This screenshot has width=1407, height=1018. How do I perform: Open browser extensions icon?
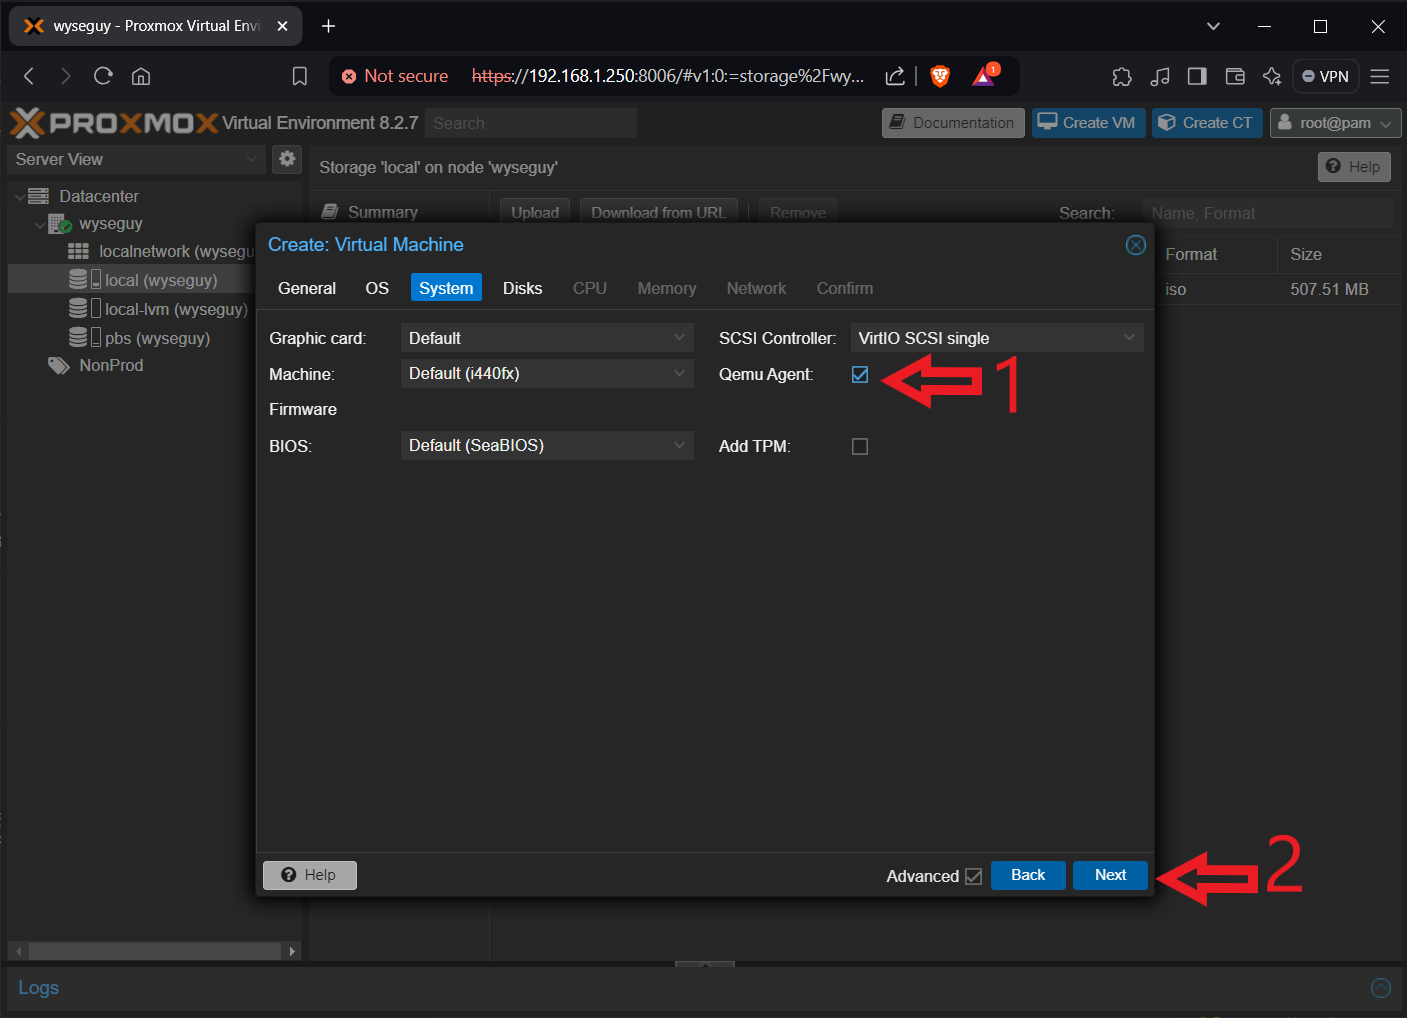pyautogui.click(x=1122, y=76)
